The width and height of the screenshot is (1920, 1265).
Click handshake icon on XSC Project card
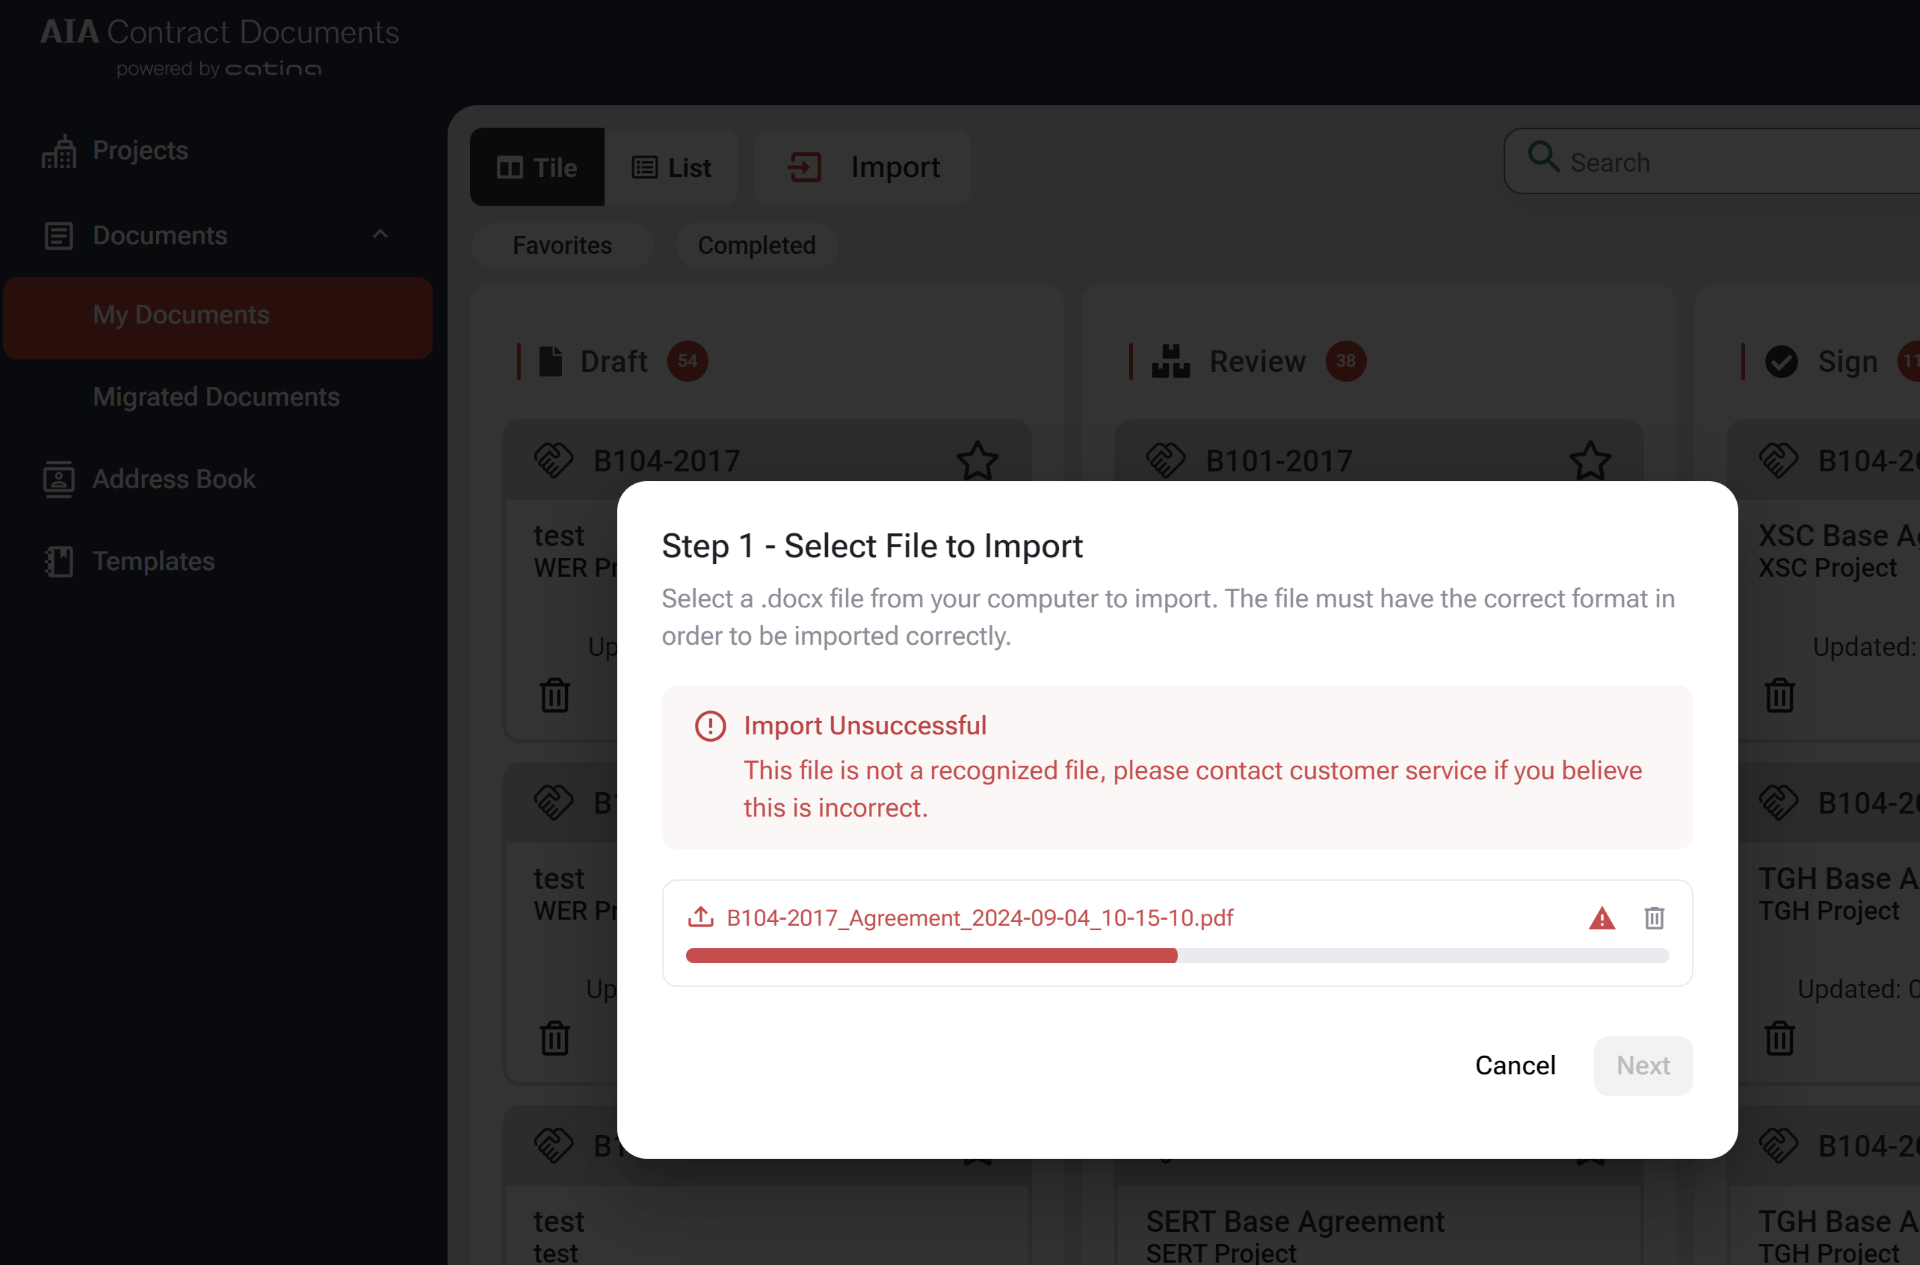[1778, 460]
